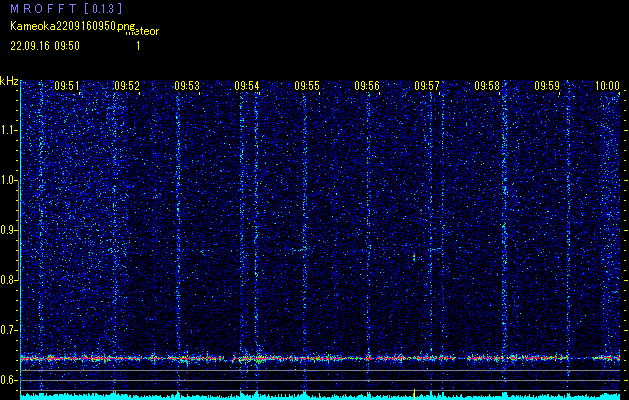Viewport: 629px width, 400px height.
Task: Click the 09:54 time marker
Action: click(x=247, y=86)
